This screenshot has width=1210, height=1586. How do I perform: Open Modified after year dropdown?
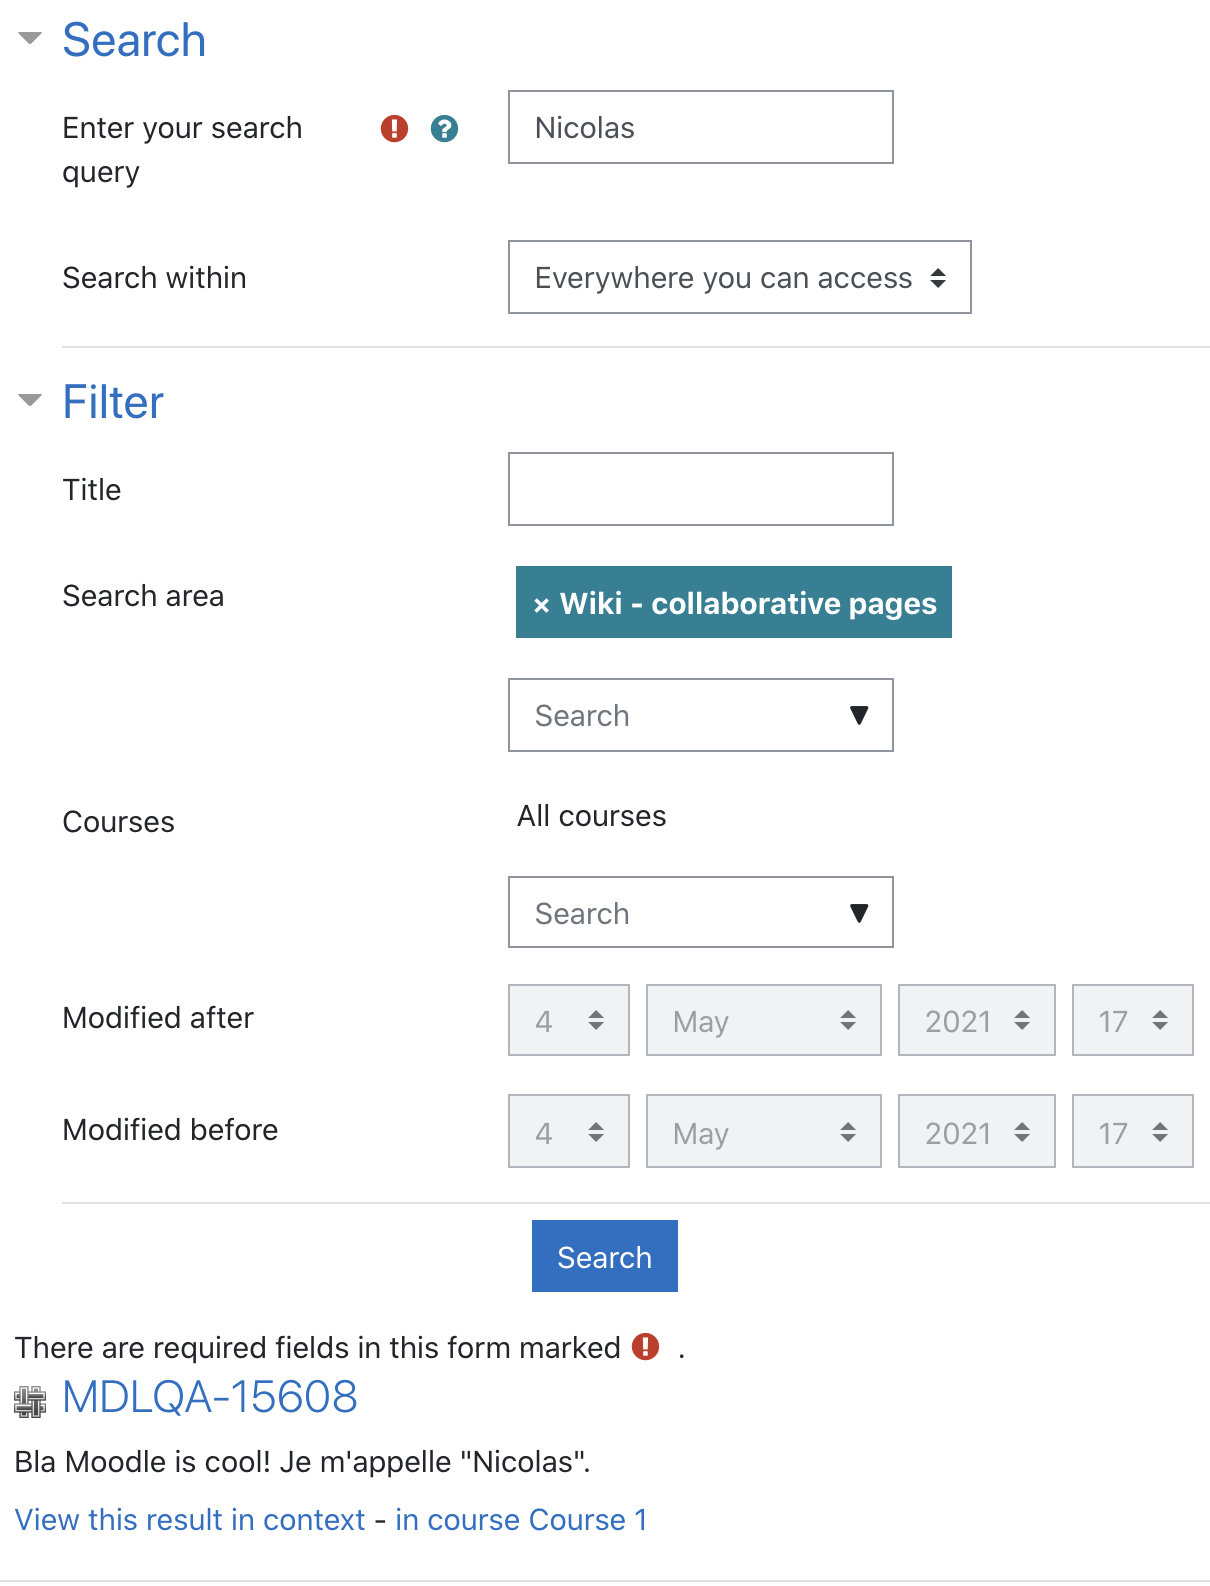[x=976, y=1020]
